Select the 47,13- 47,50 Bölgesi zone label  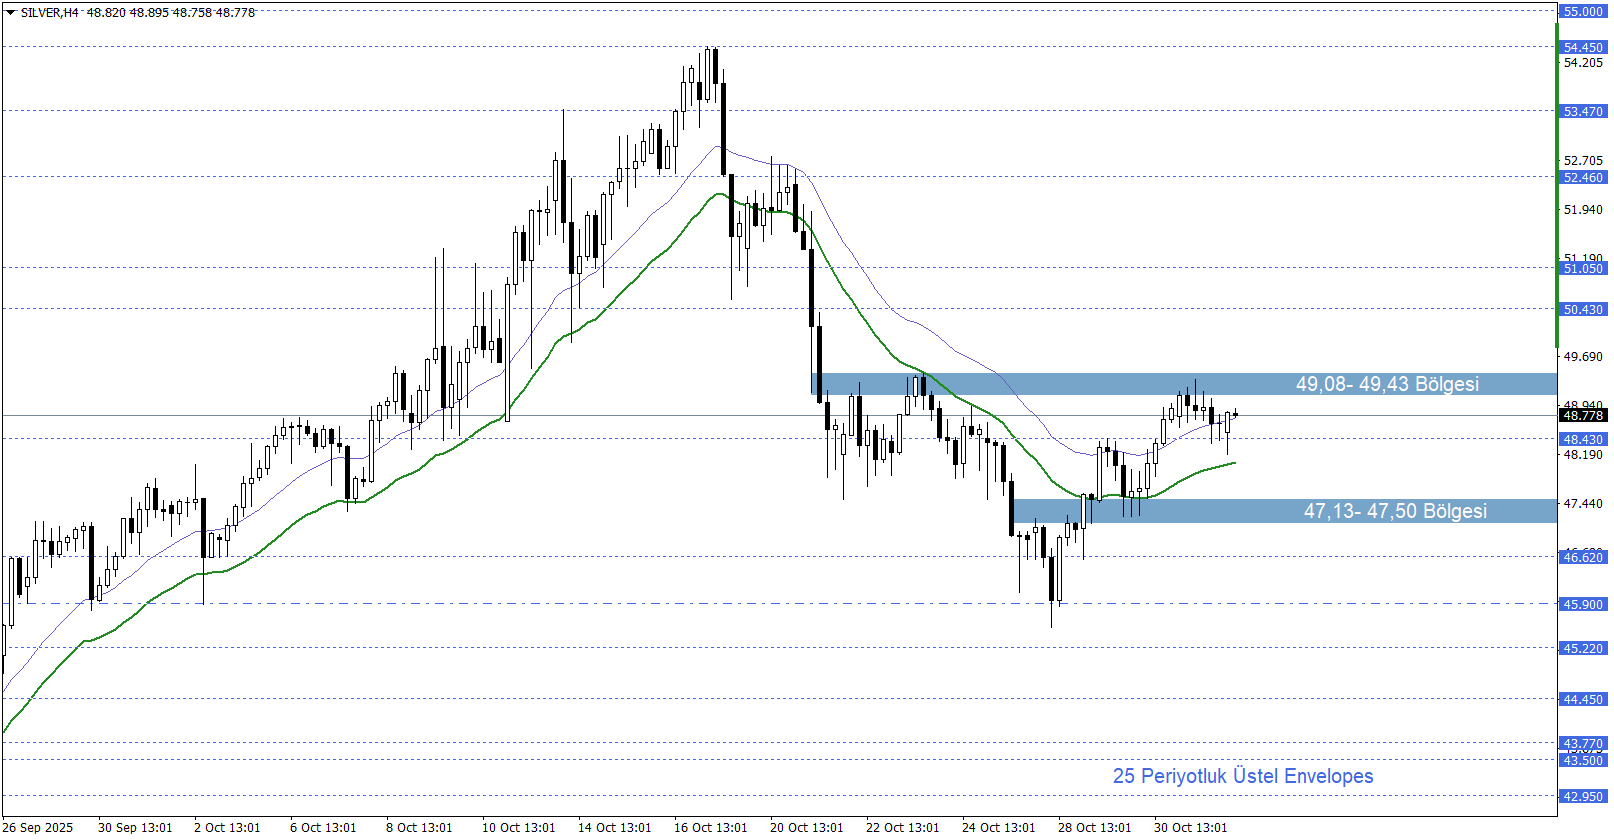pyautogui.click(x=1394, y=511)
